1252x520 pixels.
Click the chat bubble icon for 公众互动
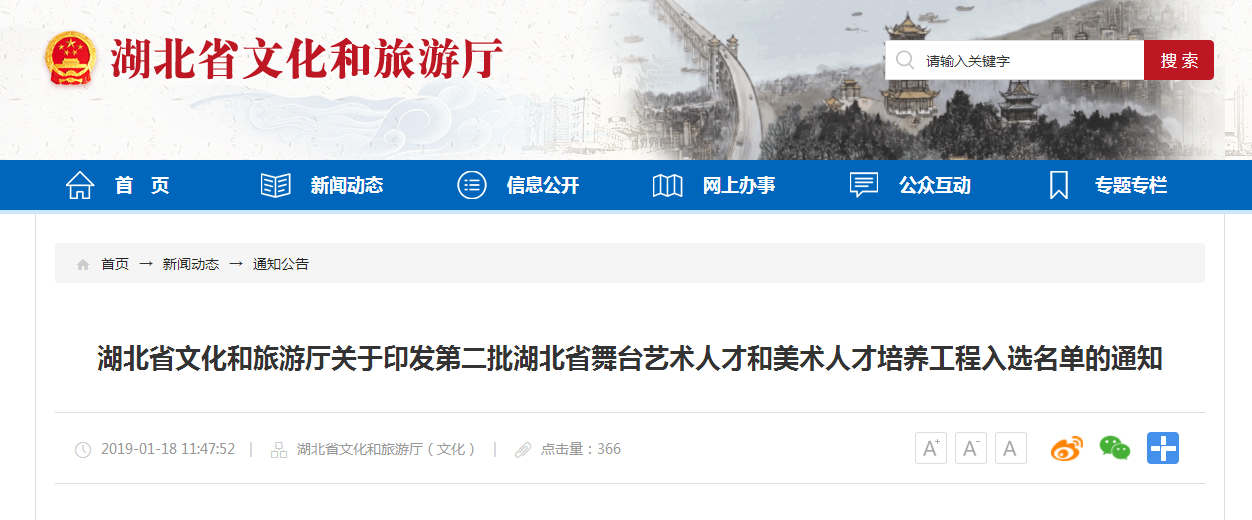(864, 185)
